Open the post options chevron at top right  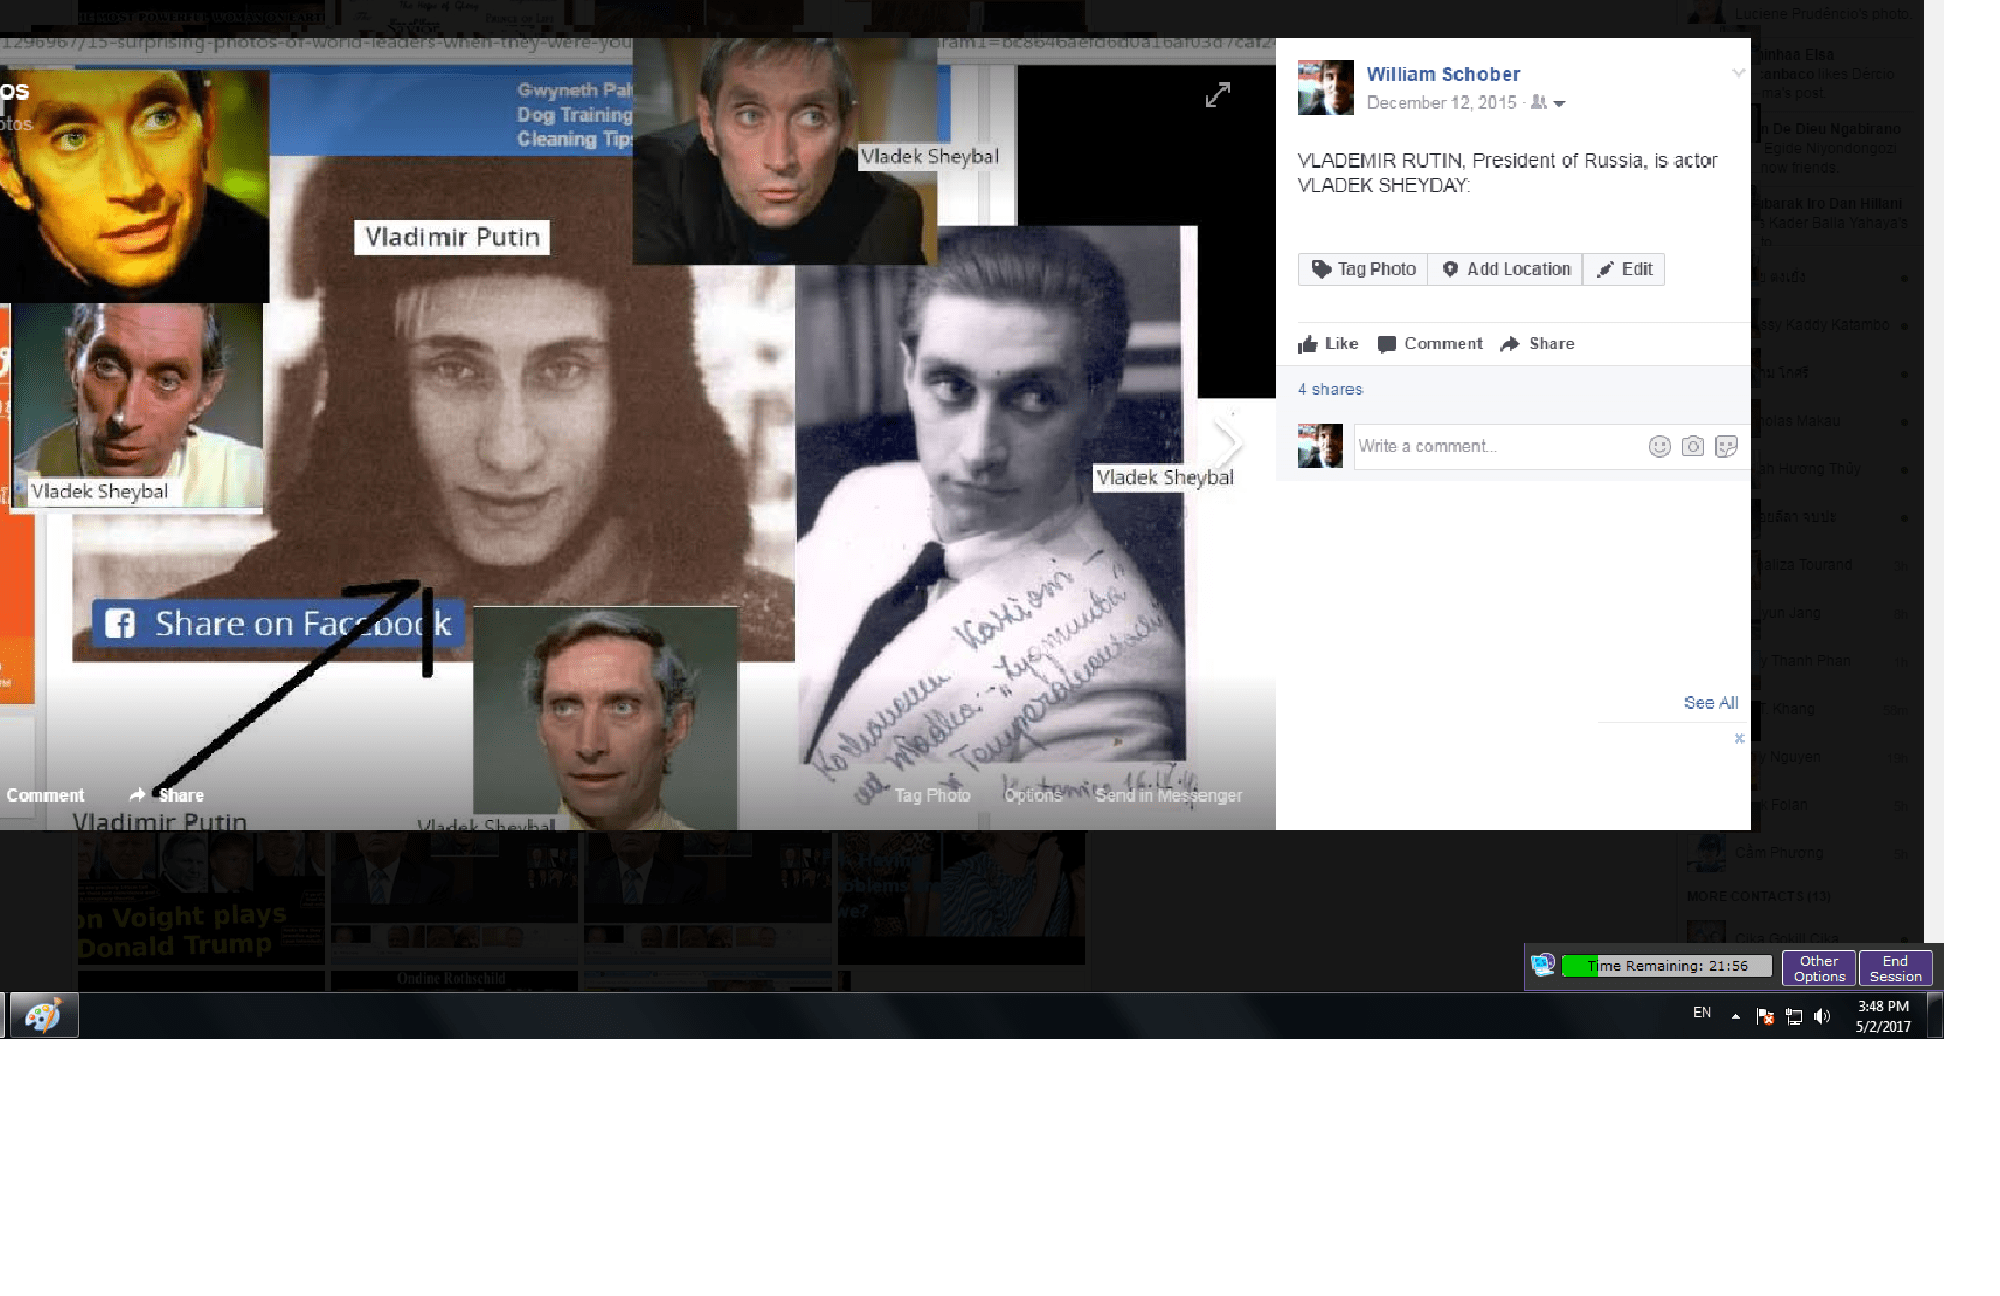point(1738,73)
